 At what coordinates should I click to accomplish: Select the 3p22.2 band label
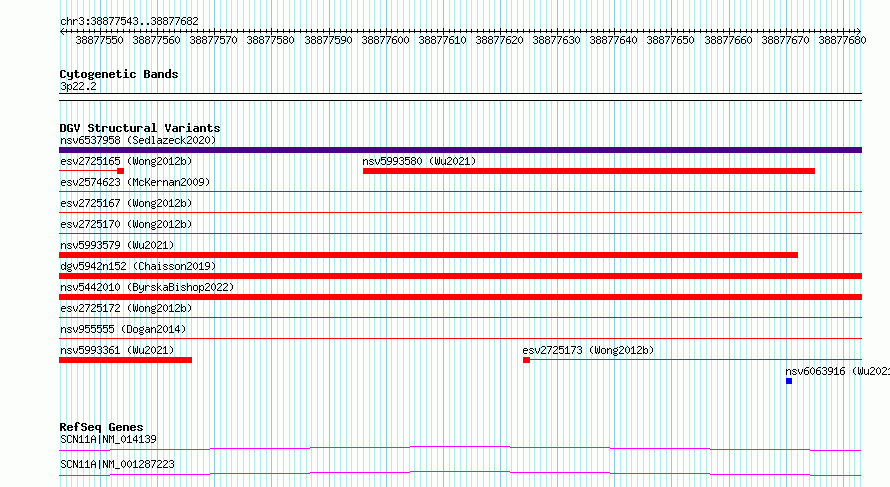click(x=78, y=86)
